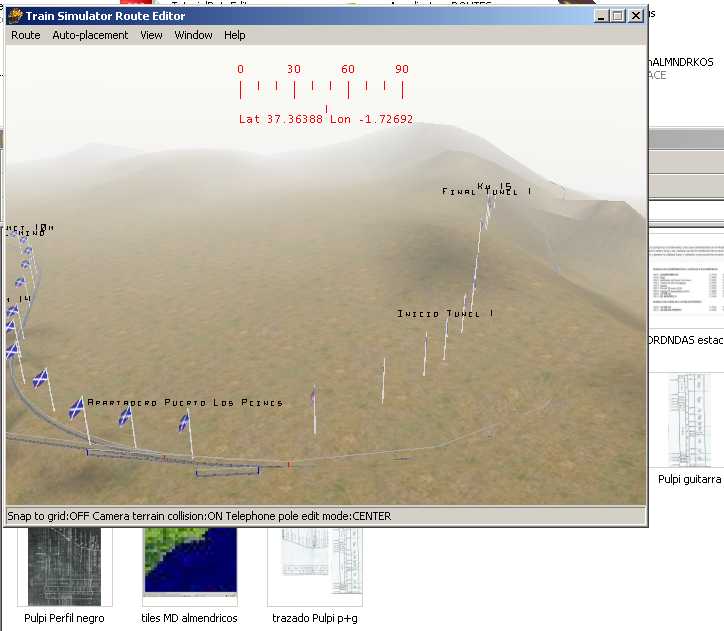Close the Route Editor window

tap(636, 16)
